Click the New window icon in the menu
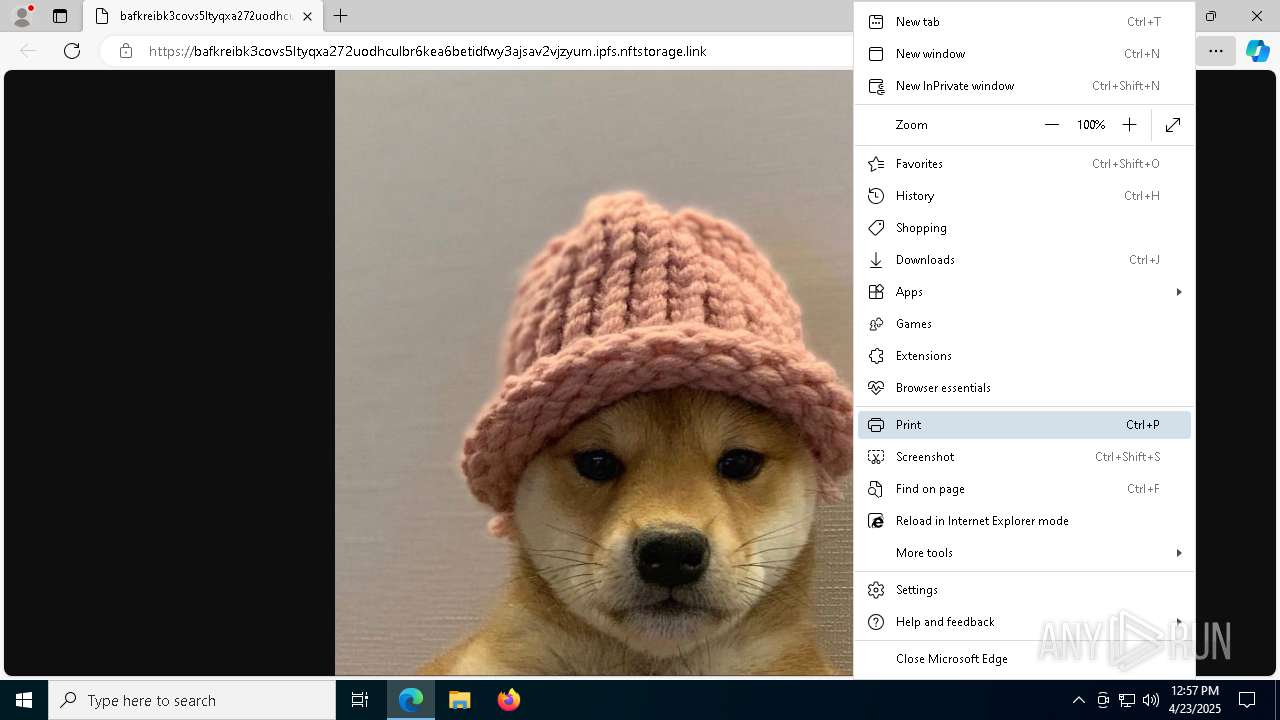 click(876, 54)
